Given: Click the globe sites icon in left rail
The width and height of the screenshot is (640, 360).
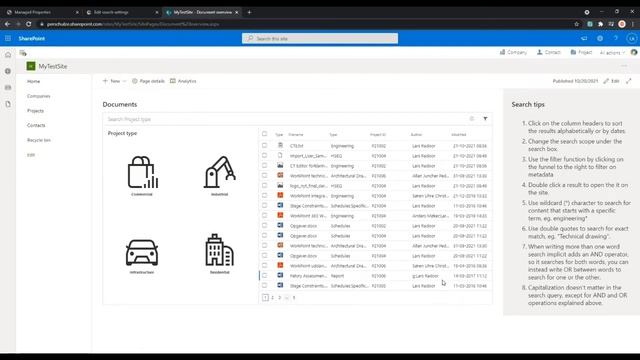Looking at the screenshot, I should 8,71.
